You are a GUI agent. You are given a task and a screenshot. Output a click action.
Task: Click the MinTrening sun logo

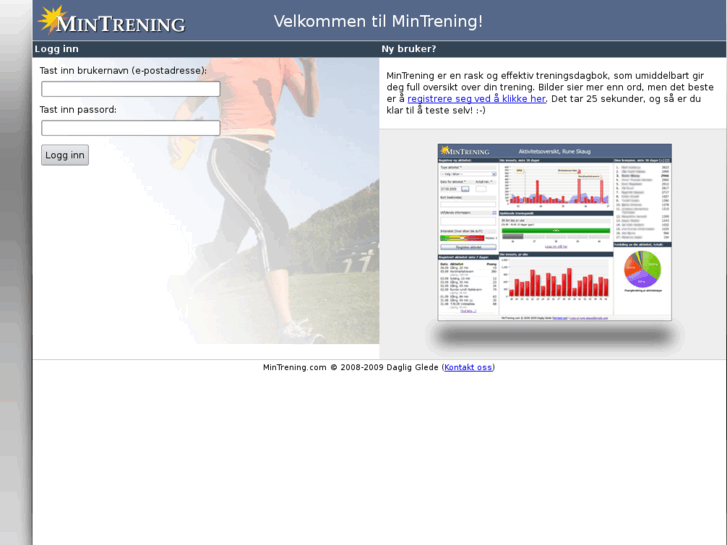pyautogui.click(x=111, y=20)
